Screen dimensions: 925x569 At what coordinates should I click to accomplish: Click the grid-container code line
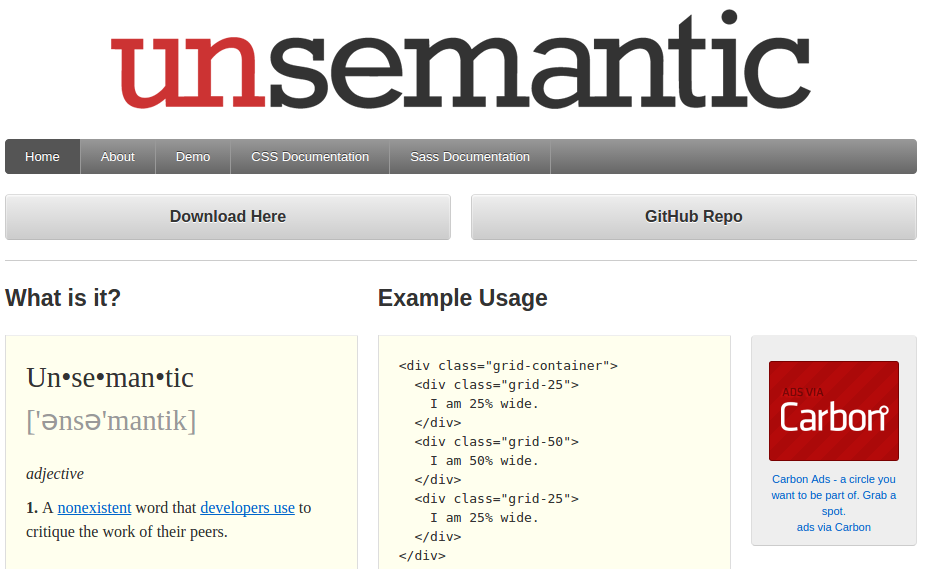pos(508,366)
